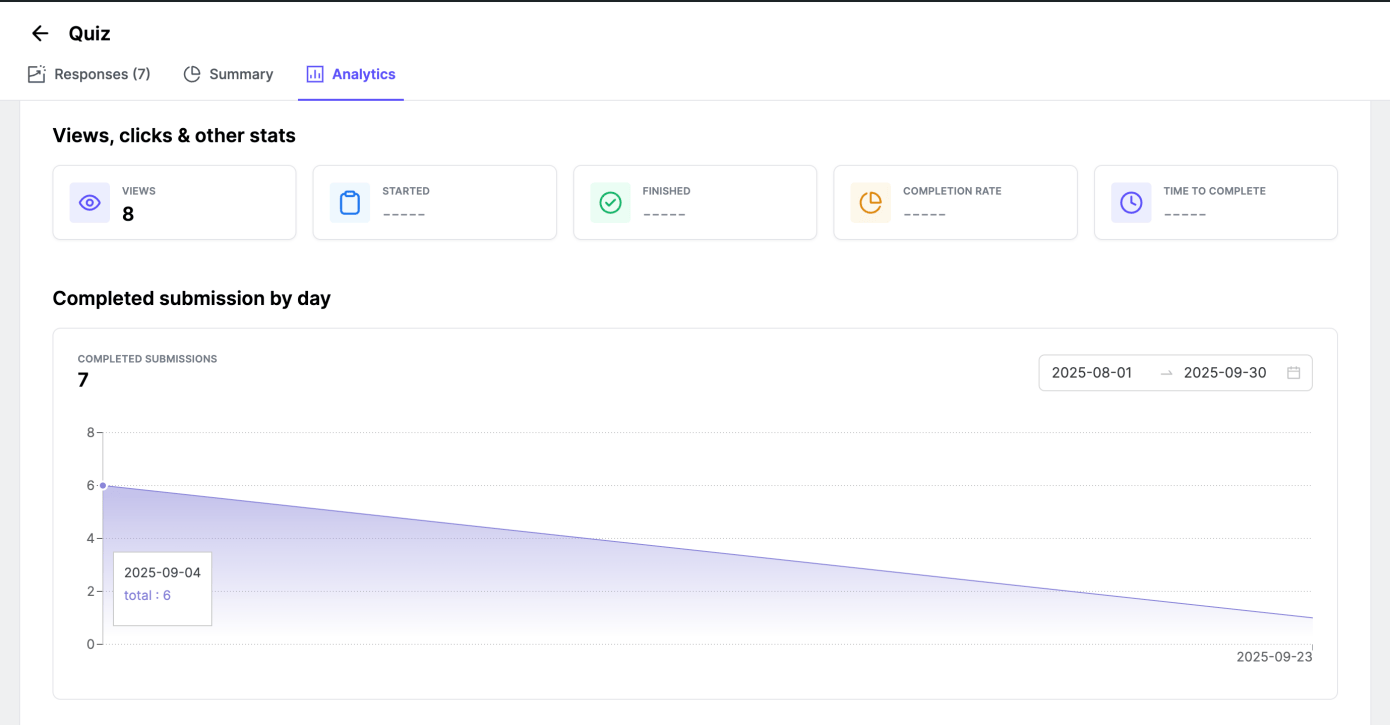Image resolution: width=1390 pixels, height=725 pixels.
Task: Open the Responses (7) tab
Action: (102, 74)
